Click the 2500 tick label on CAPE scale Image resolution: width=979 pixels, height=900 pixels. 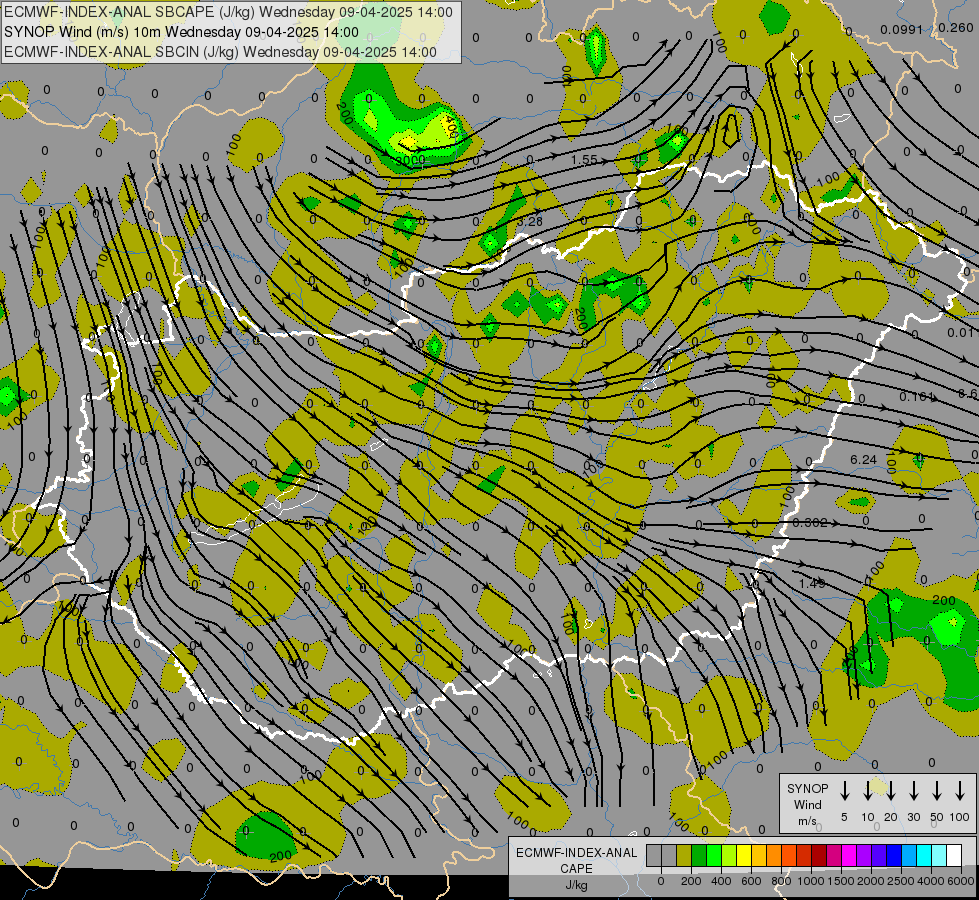pyautogui.click(x=901, y=881)
